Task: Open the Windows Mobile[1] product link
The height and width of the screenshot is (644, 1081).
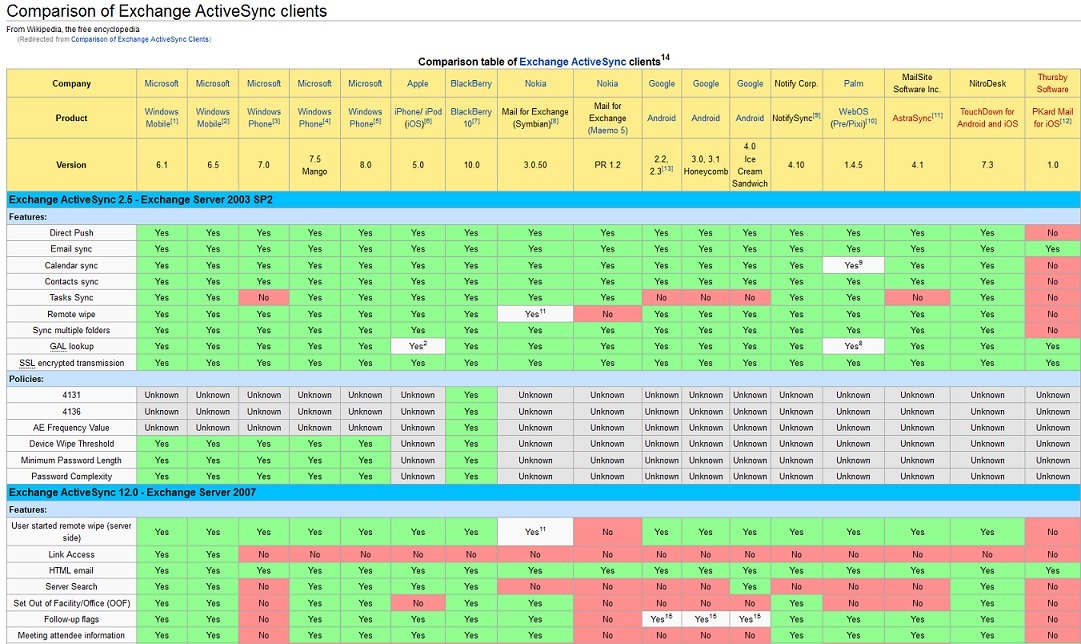Action: click(161, 117)
